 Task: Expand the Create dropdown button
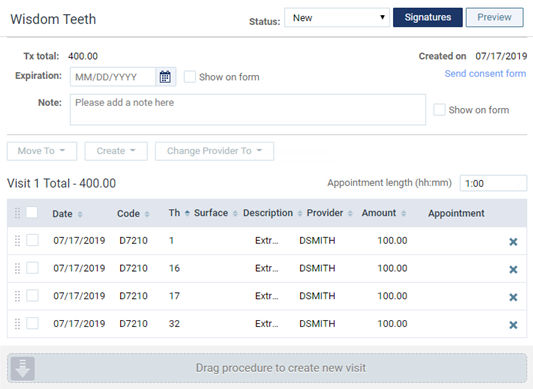(x=116, y=151)
